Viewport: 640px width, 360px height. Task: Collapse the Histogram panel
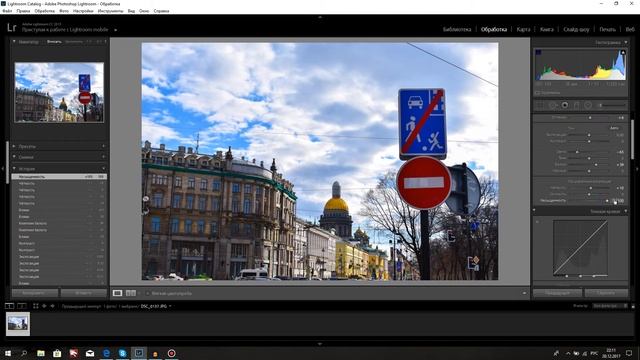coord(625,42)
